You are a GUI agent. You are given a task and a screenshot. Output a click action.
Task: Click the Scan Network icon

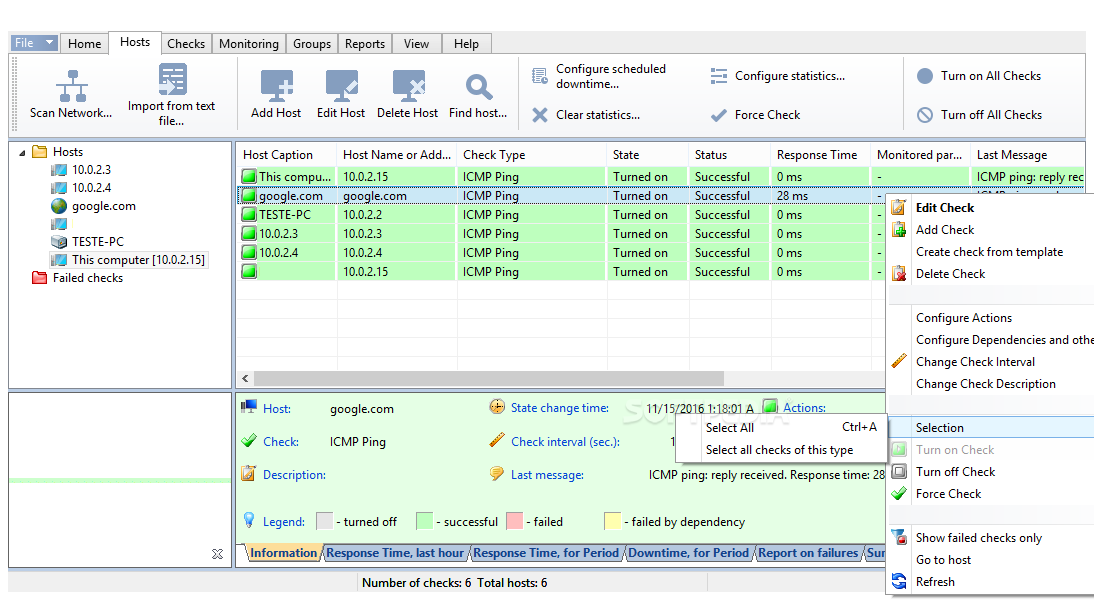(72, 86)
